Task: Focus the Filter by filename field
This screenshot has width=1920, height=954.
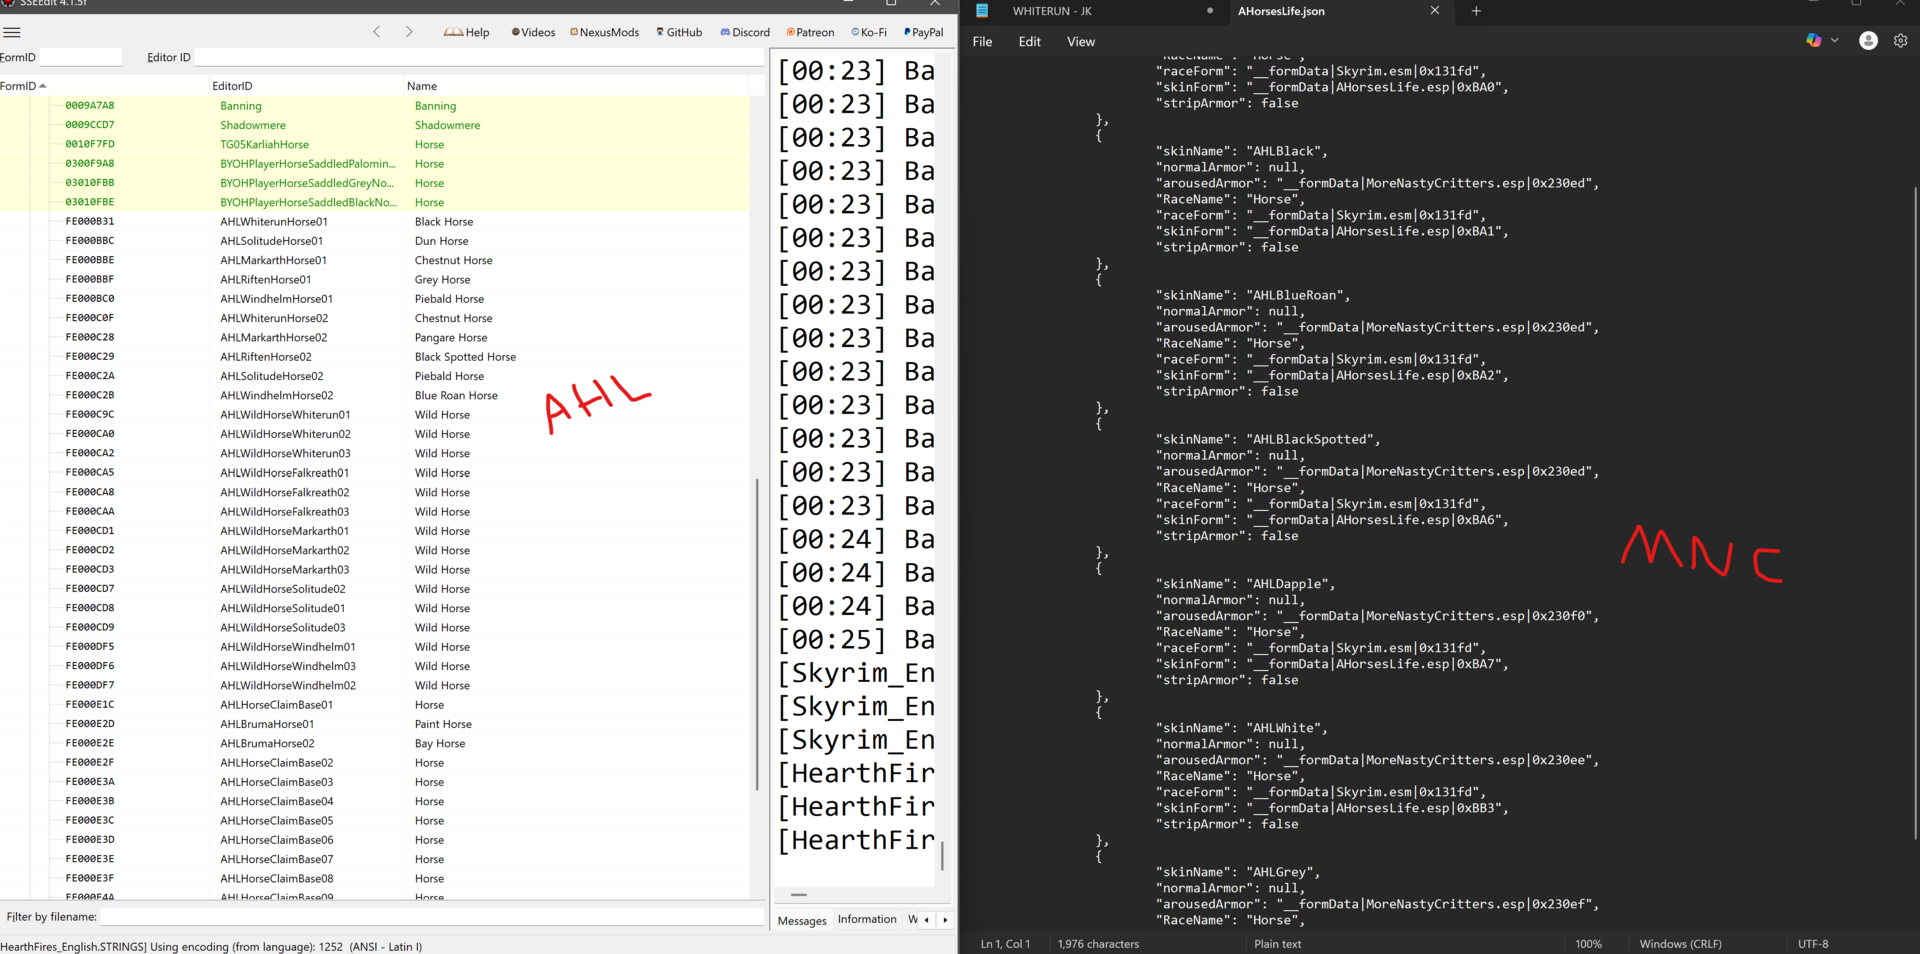Action: 432,917
